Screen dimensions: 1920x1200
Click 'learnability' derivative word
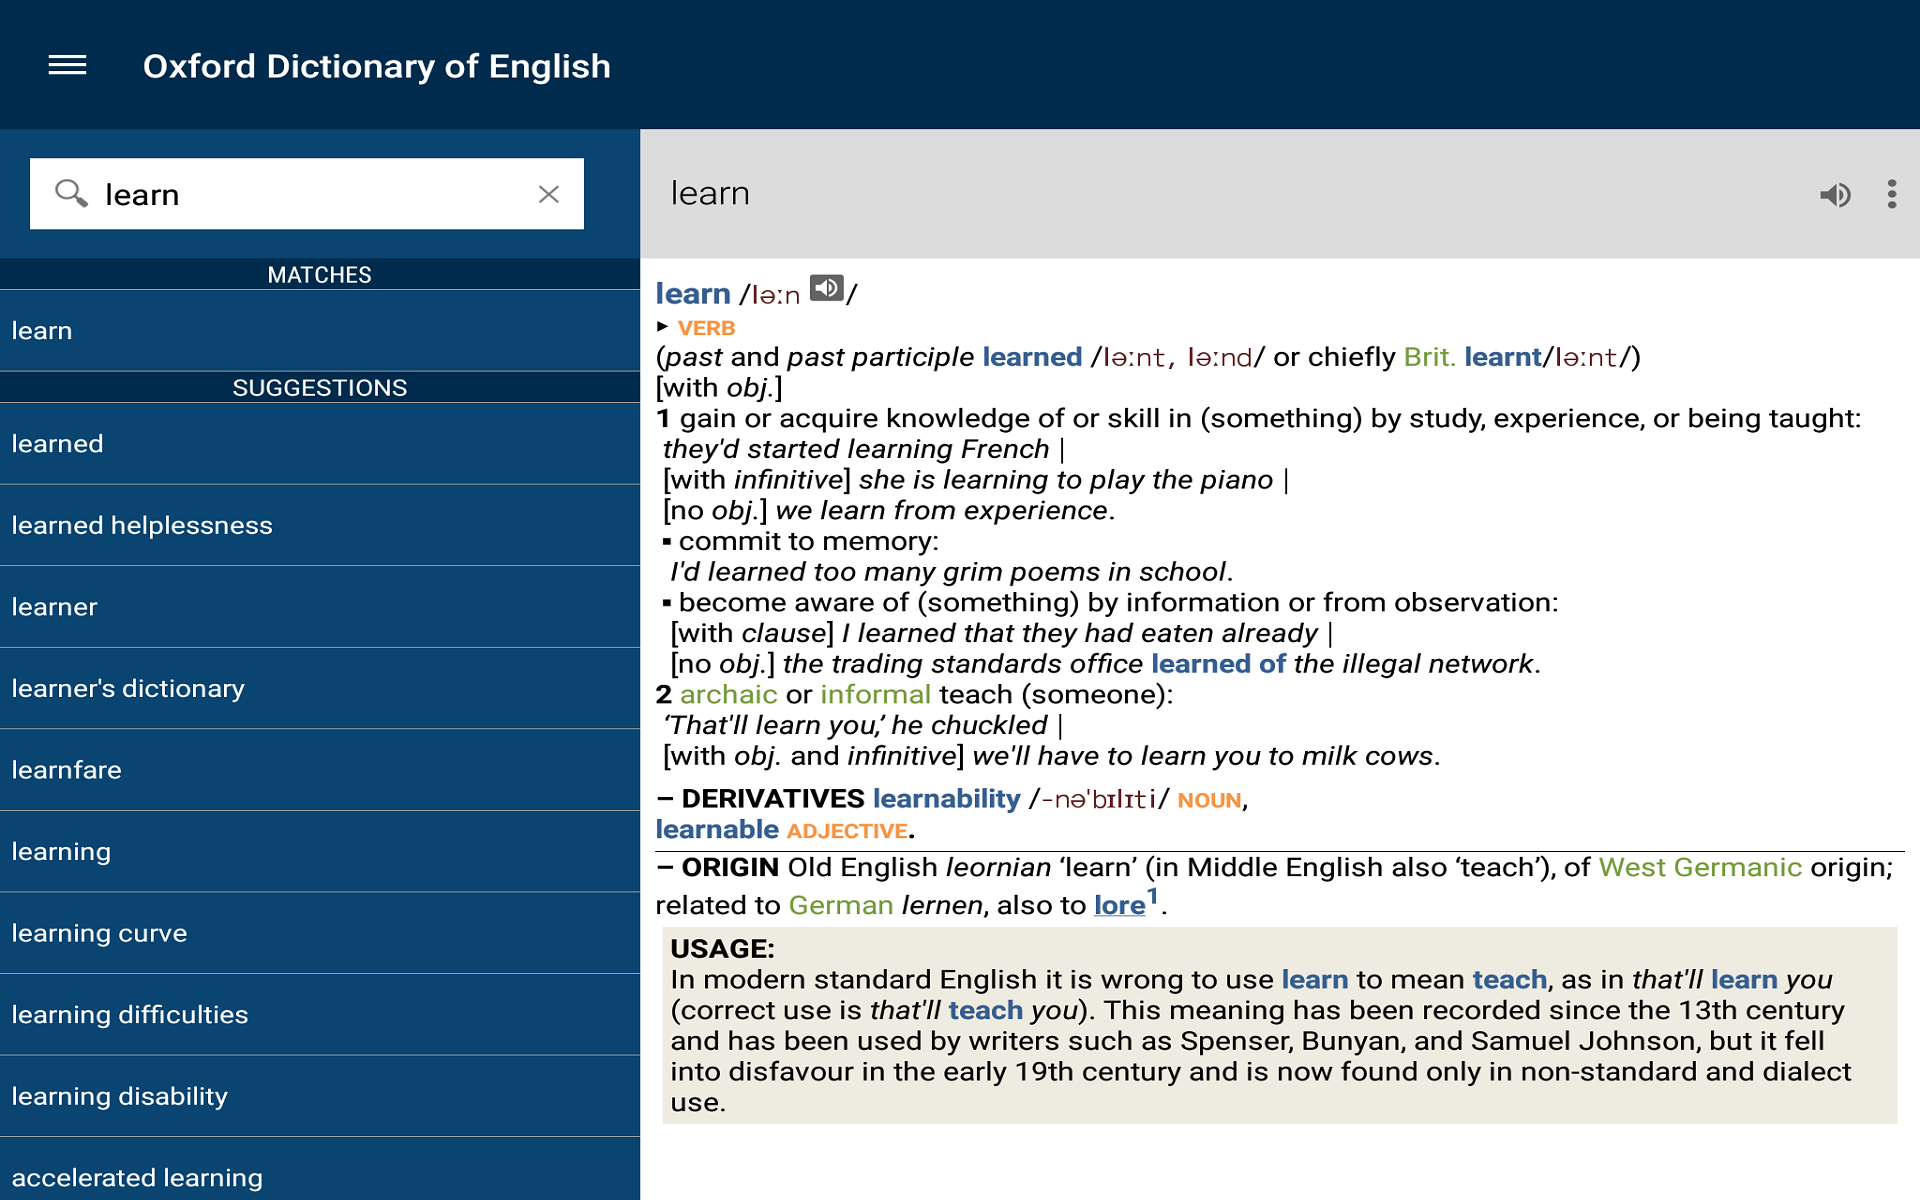[946, 799]
